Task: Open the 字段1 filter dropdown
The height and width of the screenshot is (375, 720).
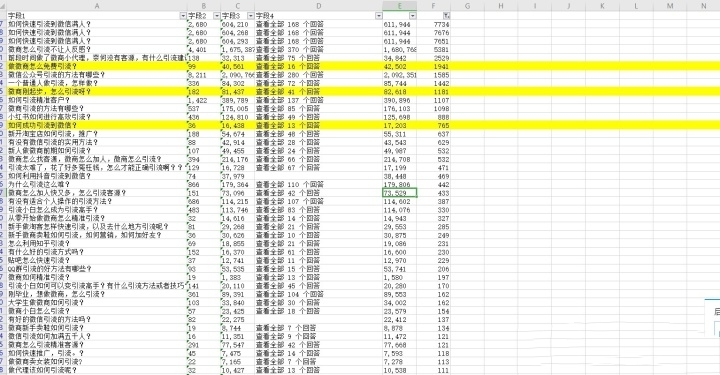Action: (x=183, y=16)
